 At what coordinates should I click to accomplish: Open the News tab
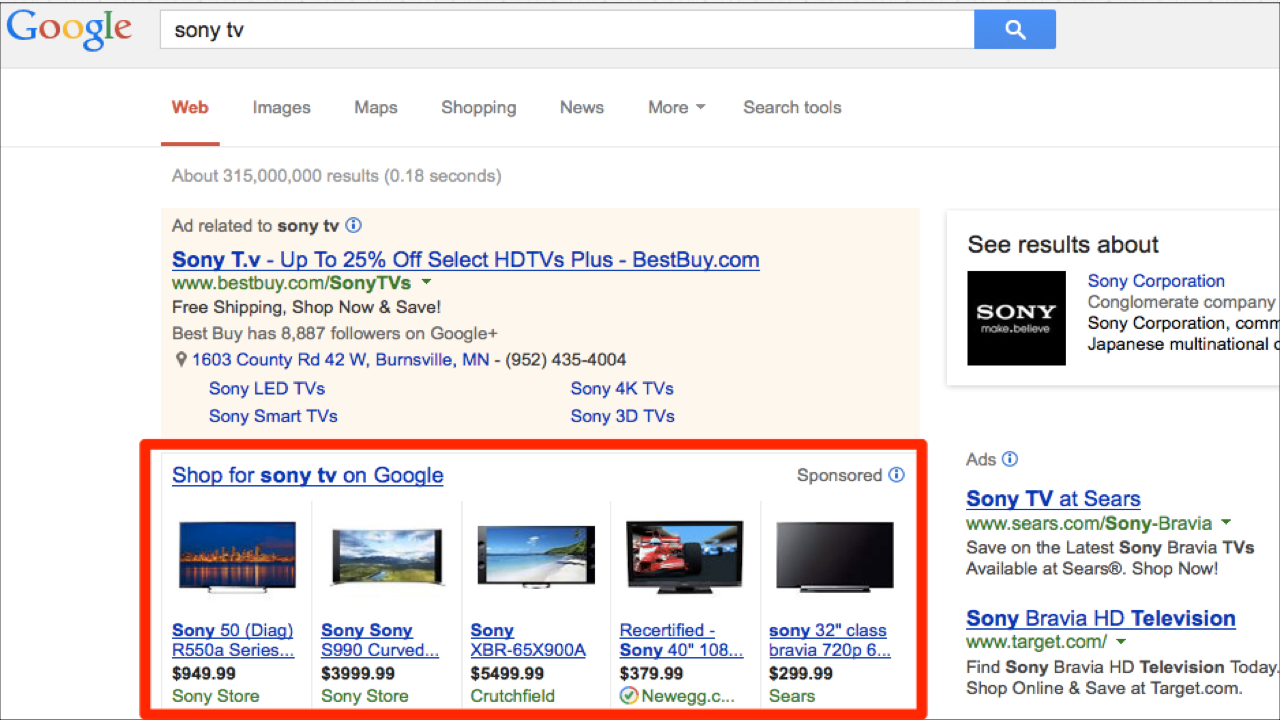[582, 107]
